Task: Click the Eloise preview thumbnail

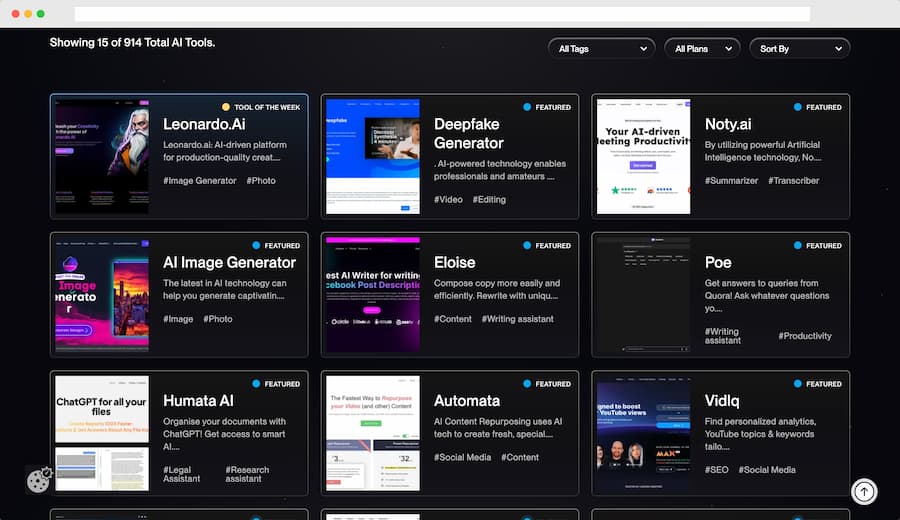Action: [x=373, y=294]
